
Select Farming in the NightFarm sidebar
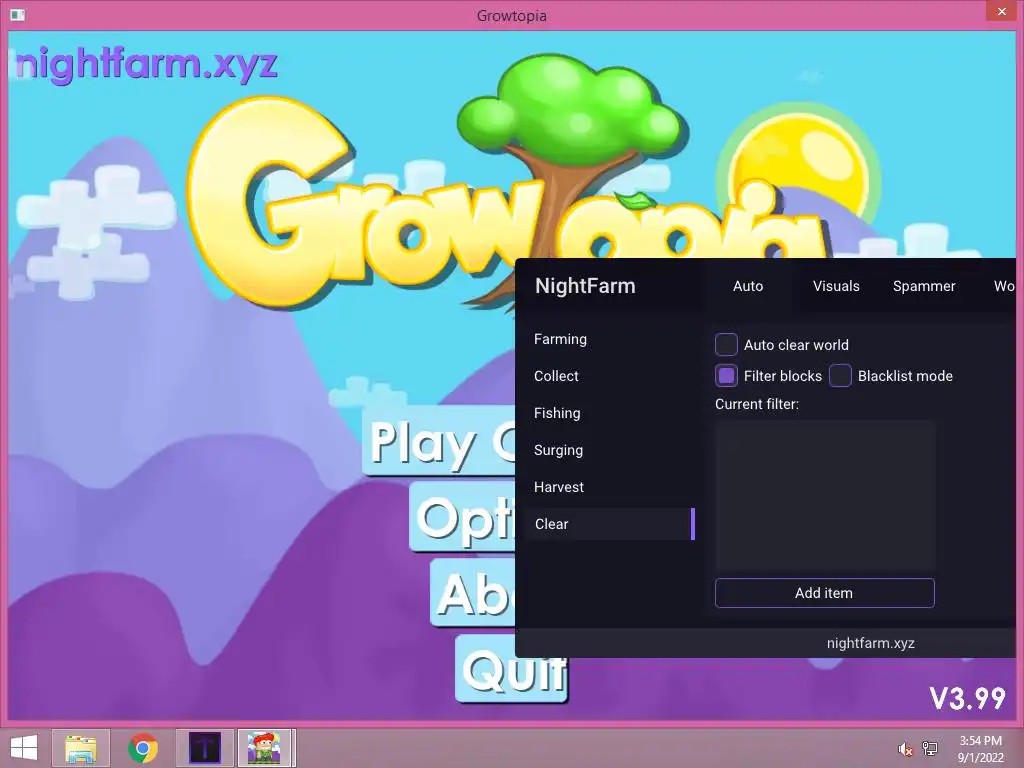point(560,339)
